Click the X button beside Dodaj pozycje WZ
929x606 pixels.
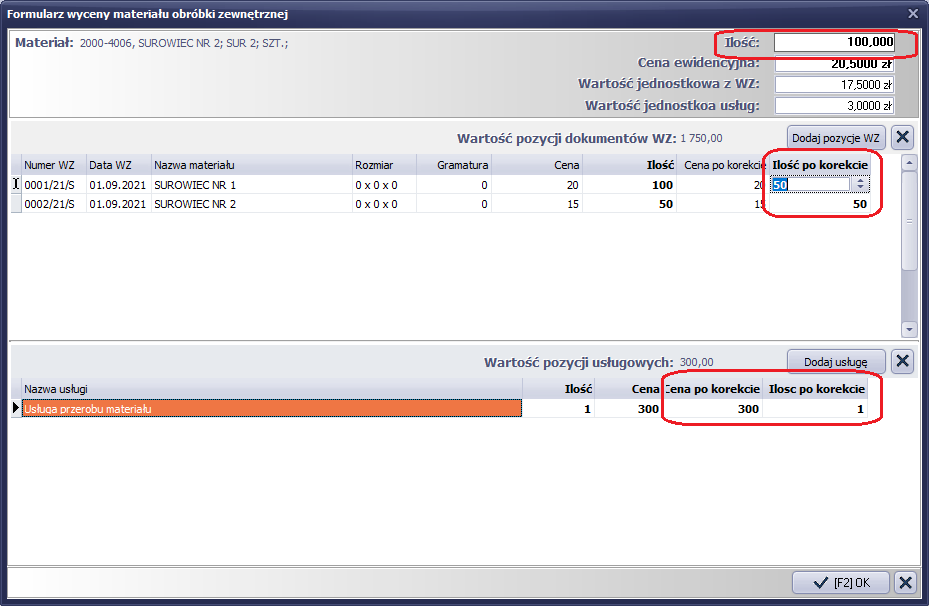pos(901,138)
